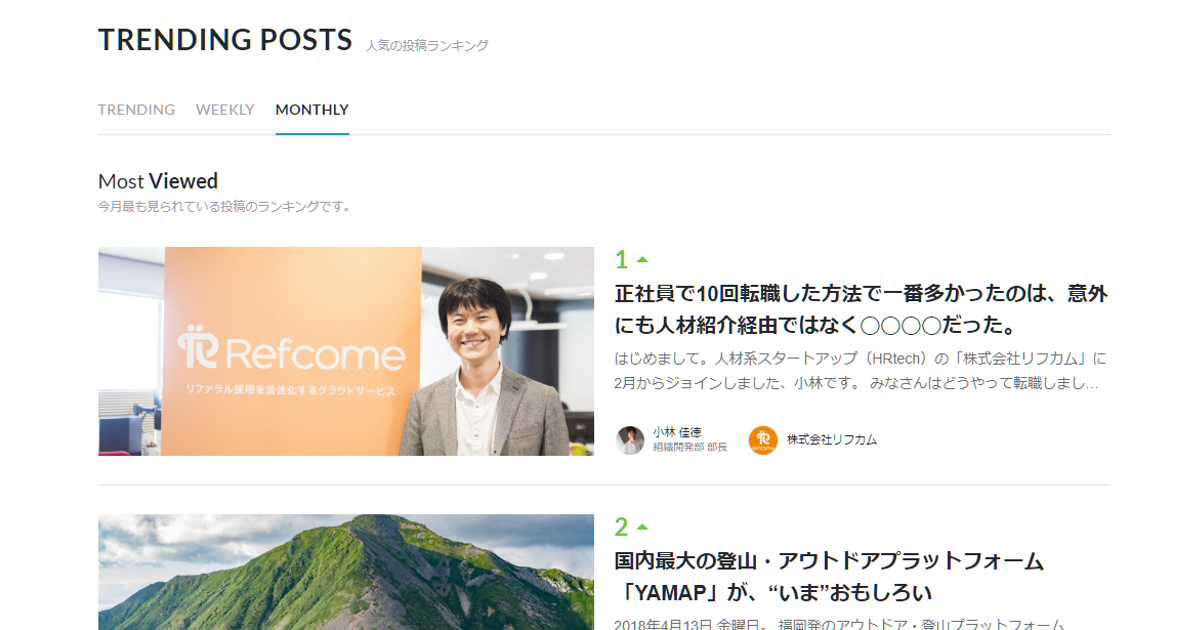Open the Refcome post thumbnail image
The height and width of the screenshot is (630, 1200).
pos(346,351)
